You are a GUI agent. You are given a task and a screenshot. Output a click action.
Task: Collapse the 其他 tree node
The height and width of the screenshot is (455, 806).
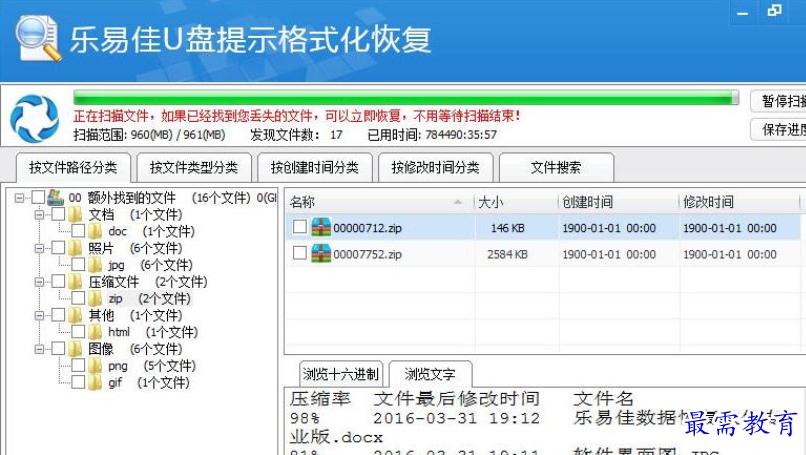[40, 315]
